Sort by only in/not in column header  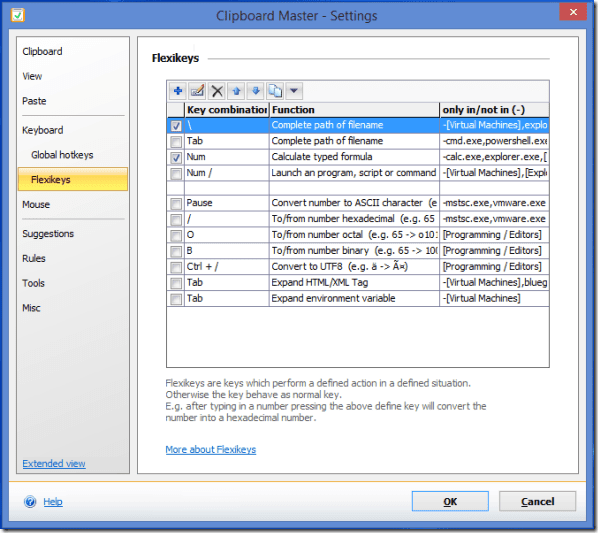coord(494,110)
